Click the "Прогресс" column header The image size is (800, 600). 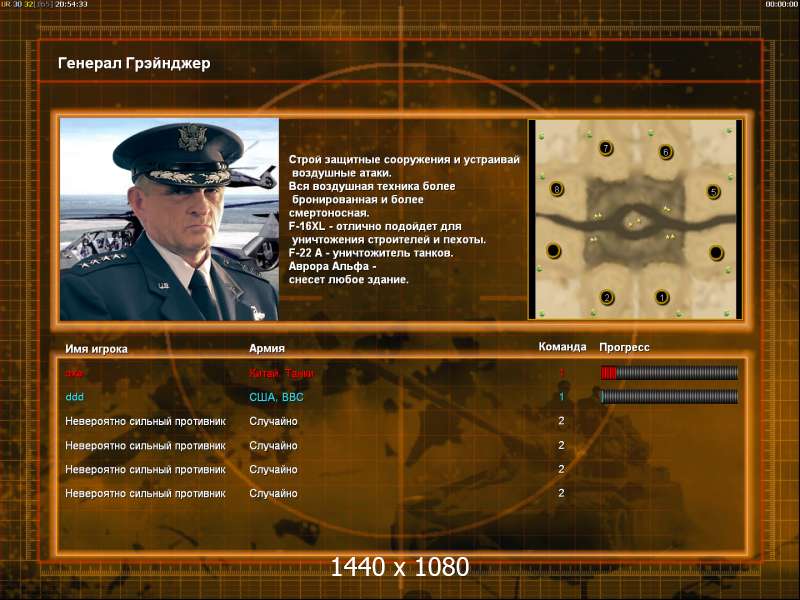624,347
